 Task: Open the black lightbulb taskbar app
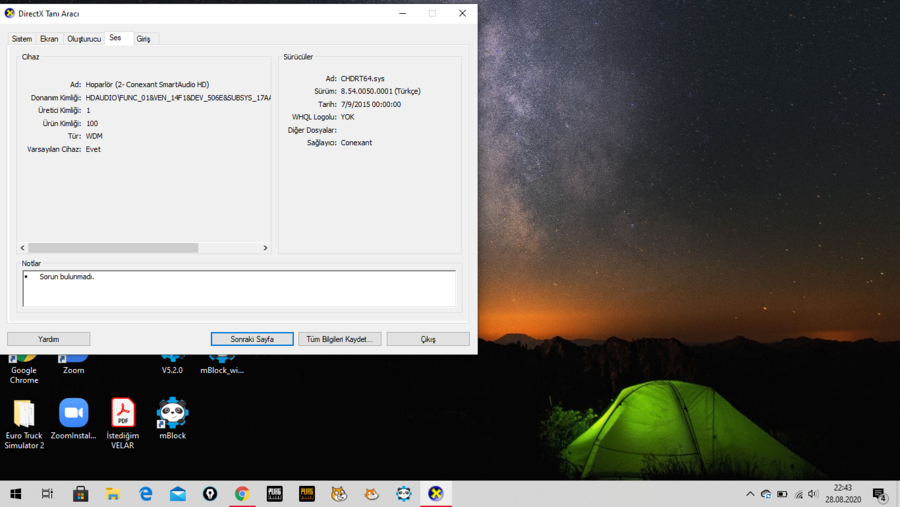point(210,494)
